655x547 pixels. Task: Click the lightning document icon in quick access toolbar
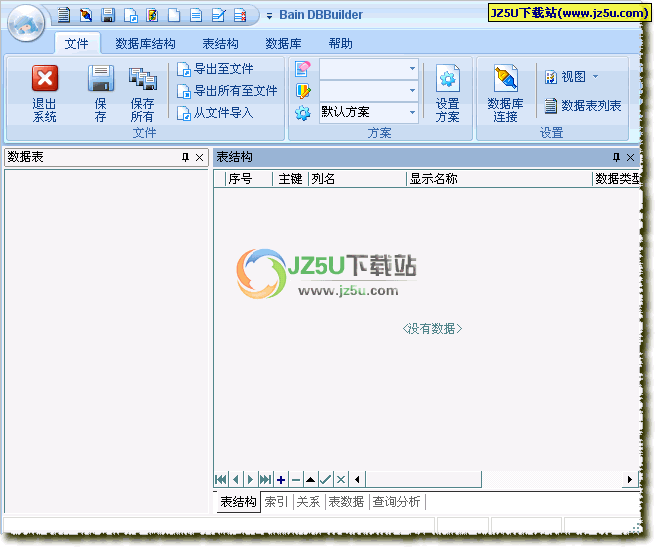coord(152,15)
